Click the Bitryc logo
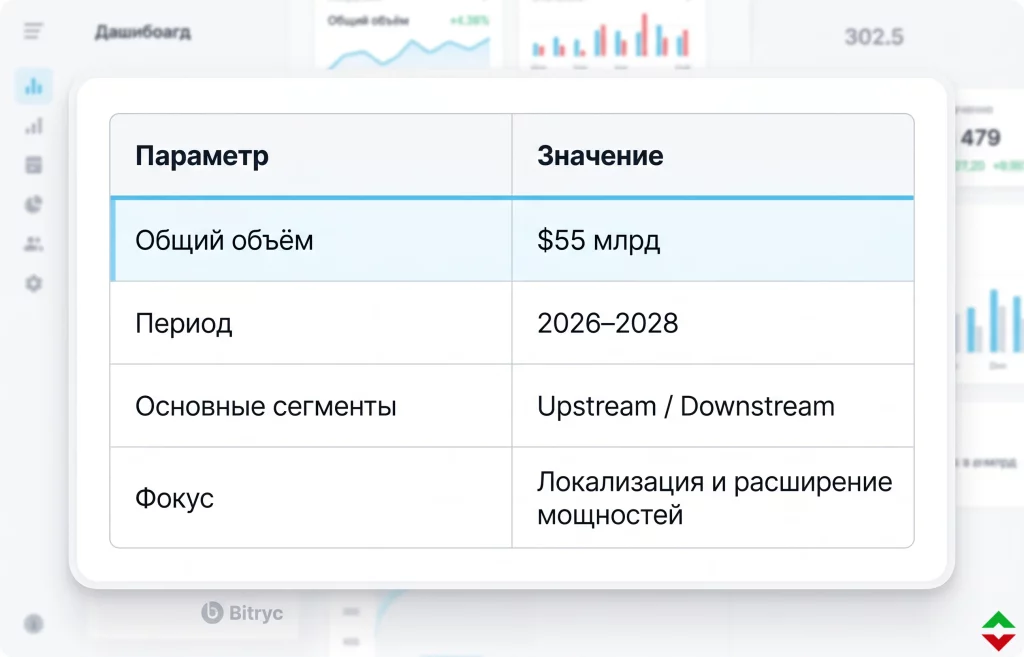The height and width of the screenshot is (657, 1024). tap(242, 613)
